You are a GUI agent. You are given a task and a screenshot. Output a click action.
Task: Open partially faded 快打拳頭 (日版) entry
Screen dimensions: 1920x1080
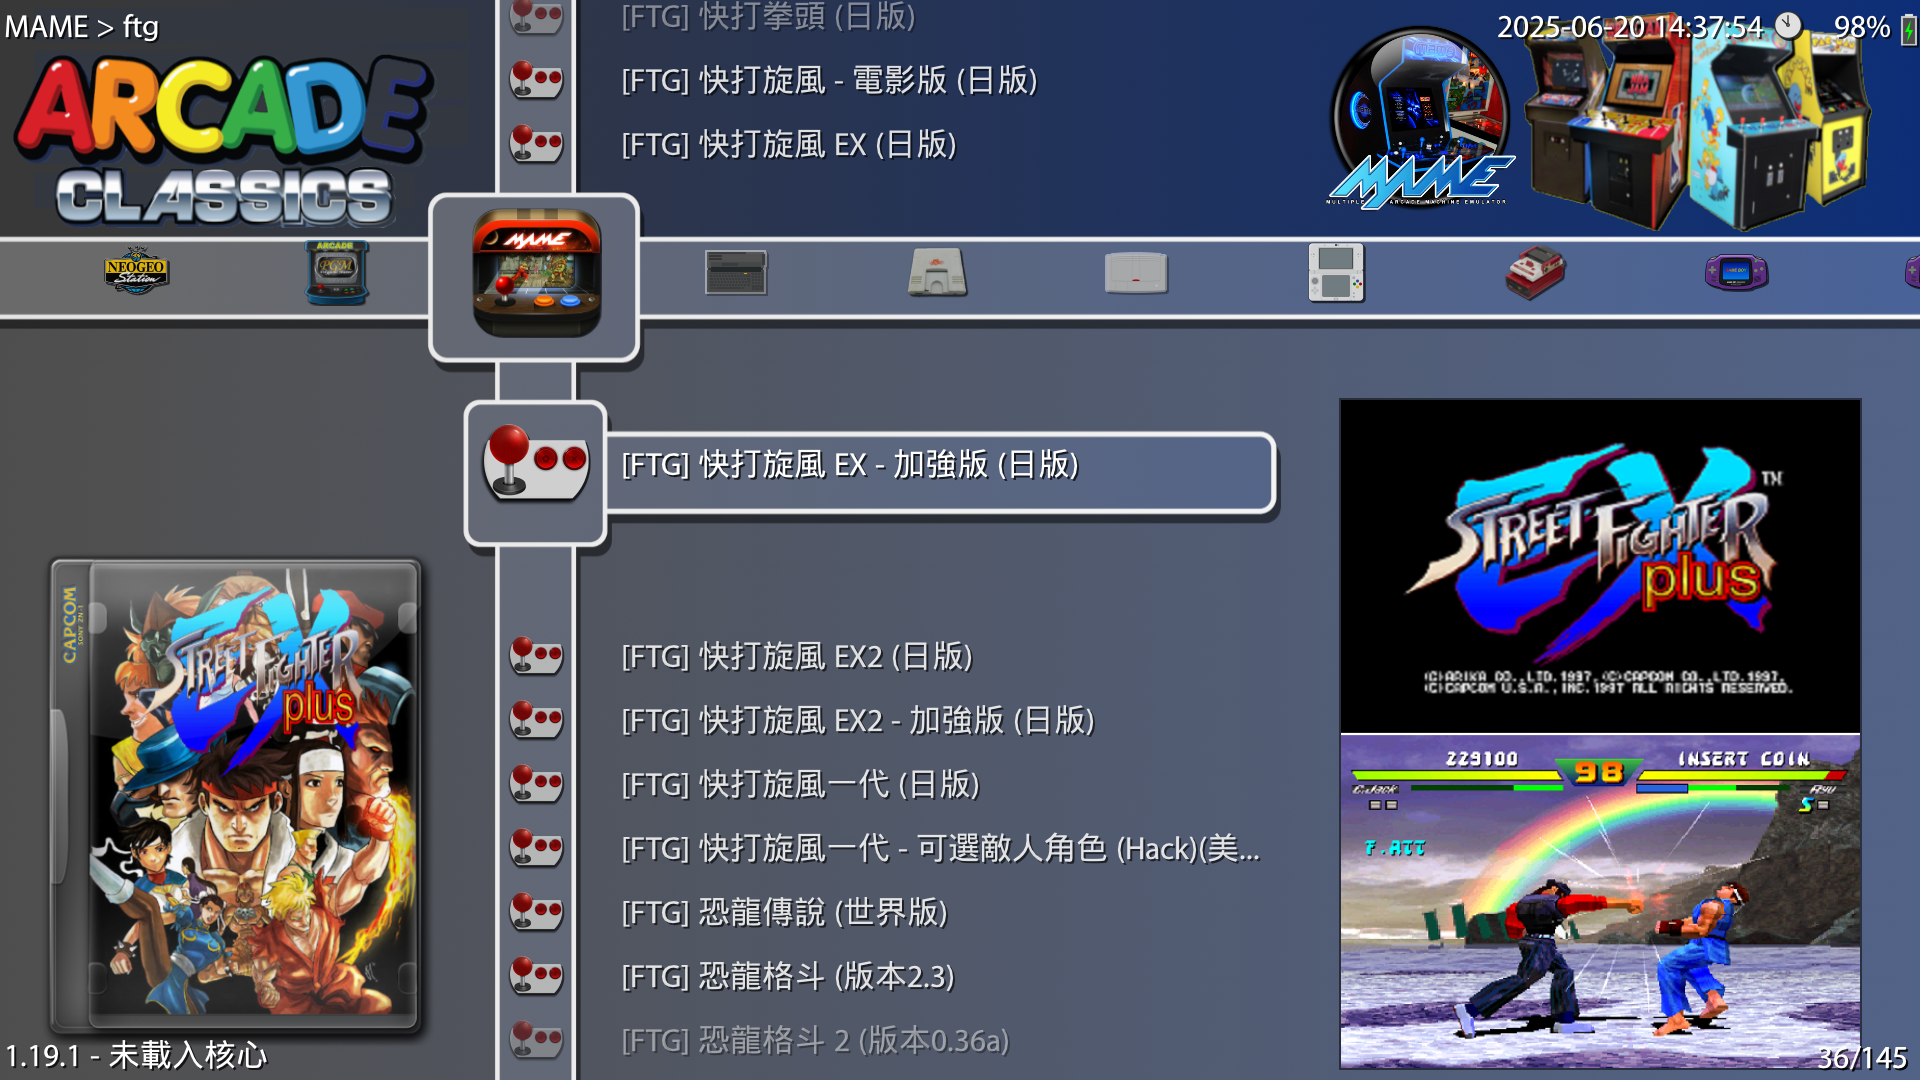coord(768,16)
